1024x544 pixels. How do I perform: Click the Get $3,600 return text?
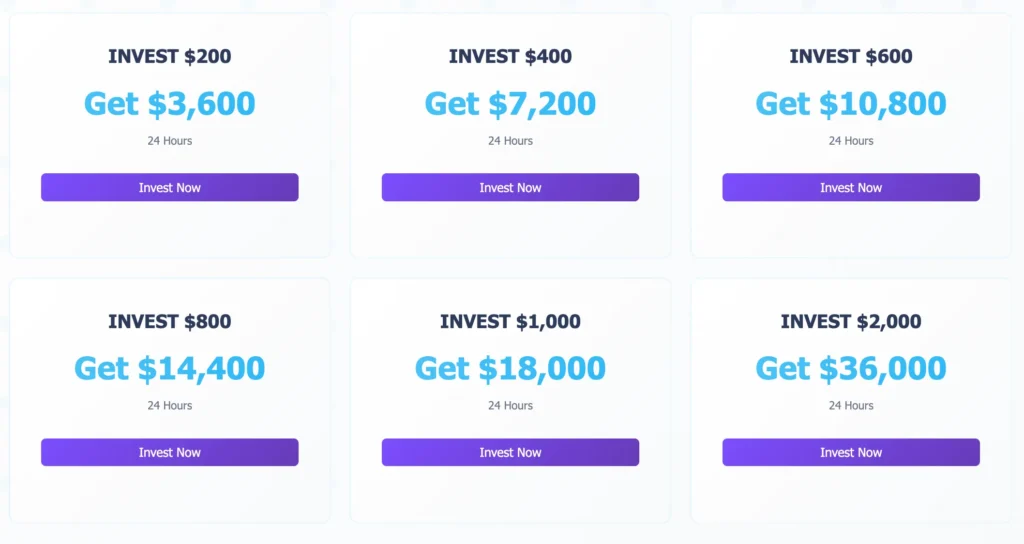coord(169,103)
